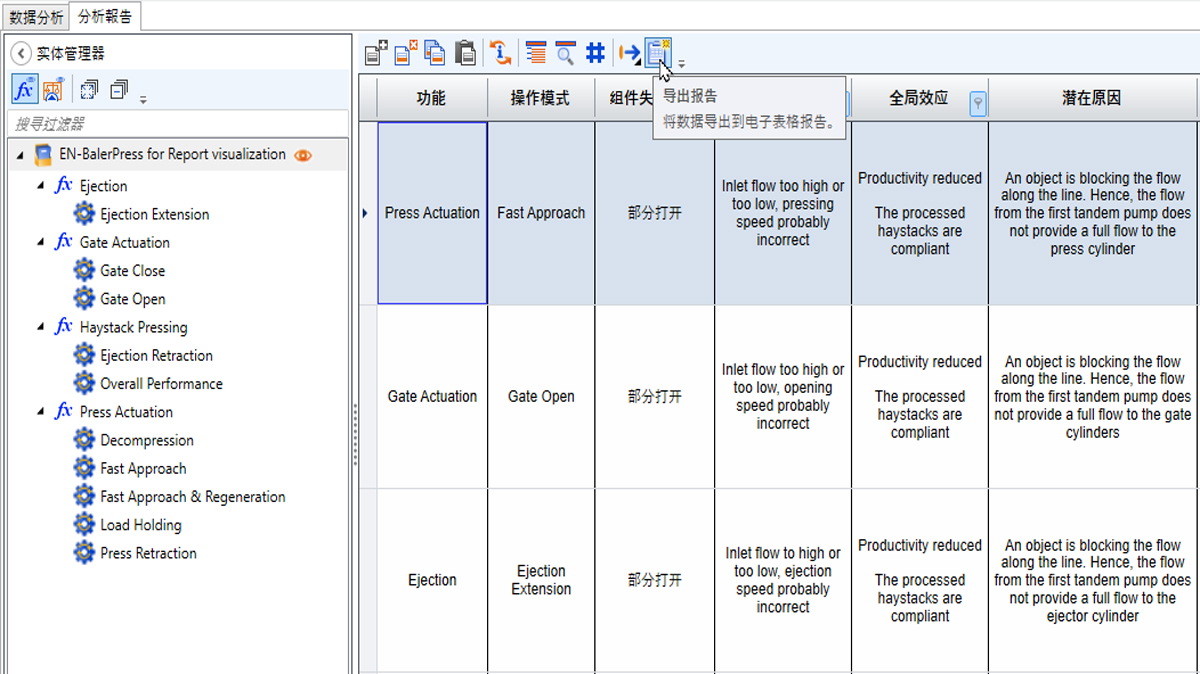The width and height of the screenshot is (1200, 674).
Task: Click the cause cell mentioning ejector cylinder
Action: pyautogui.click(x=1092, y=580)
